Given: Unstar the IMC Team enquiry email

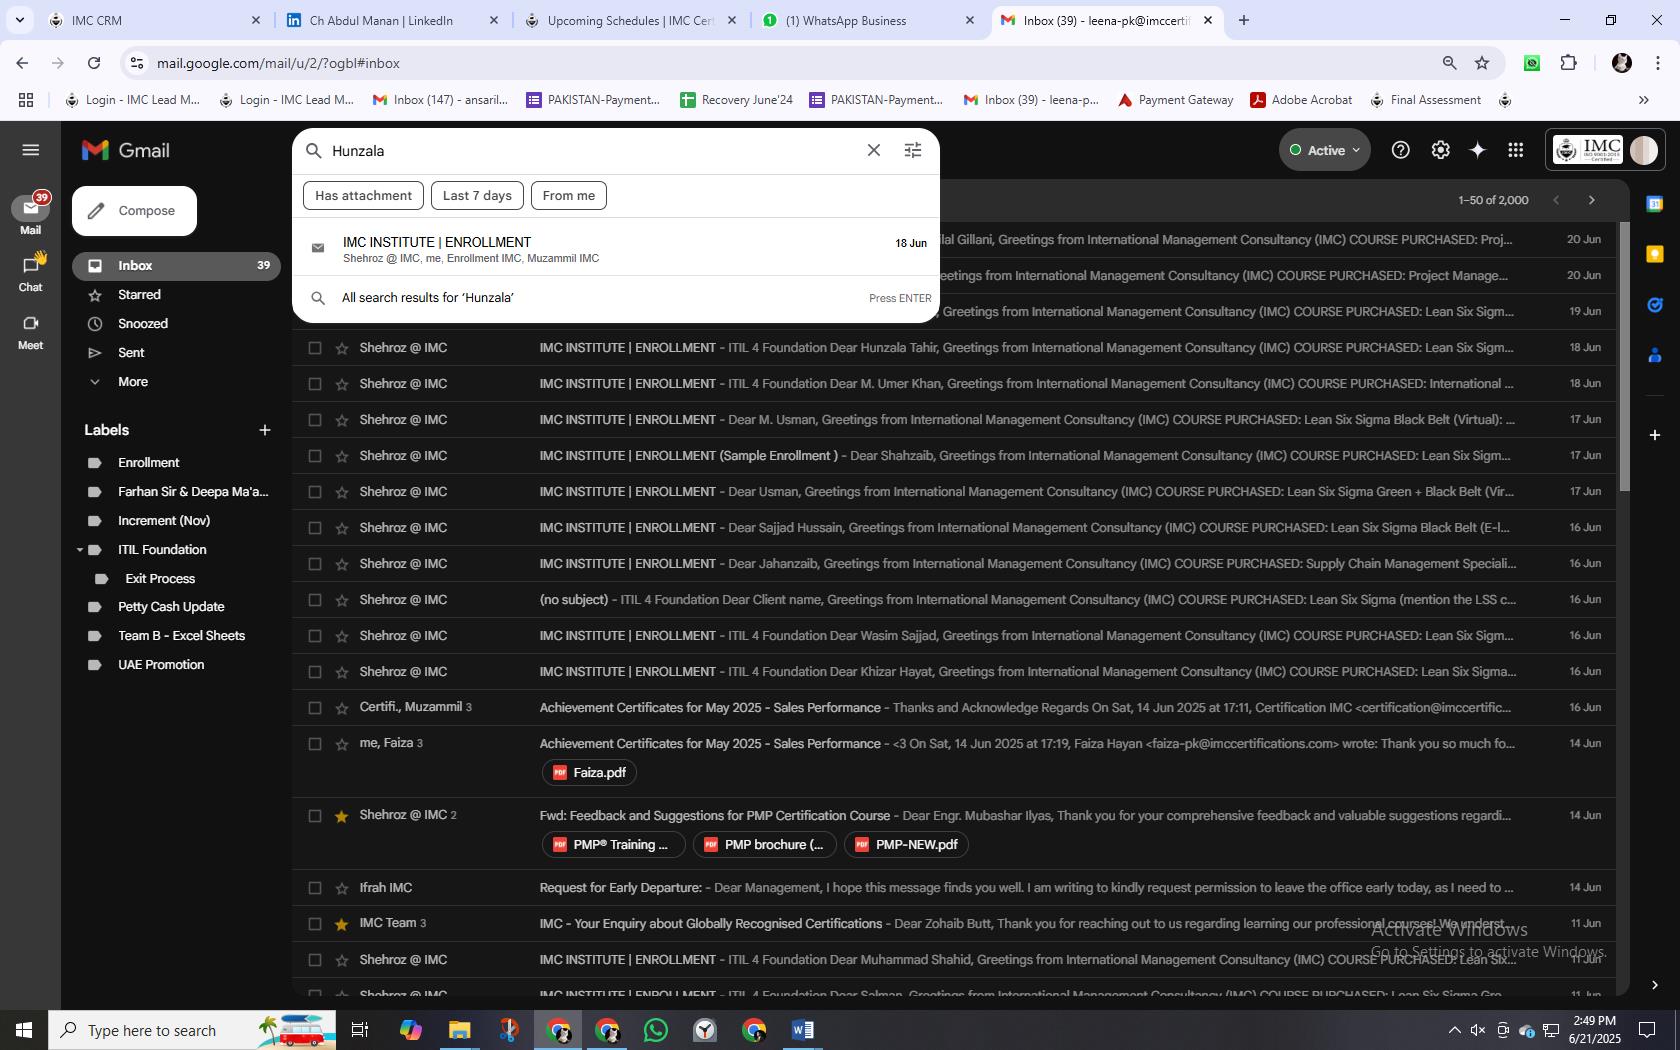Looking at the screenshot, I should (342, 924).
